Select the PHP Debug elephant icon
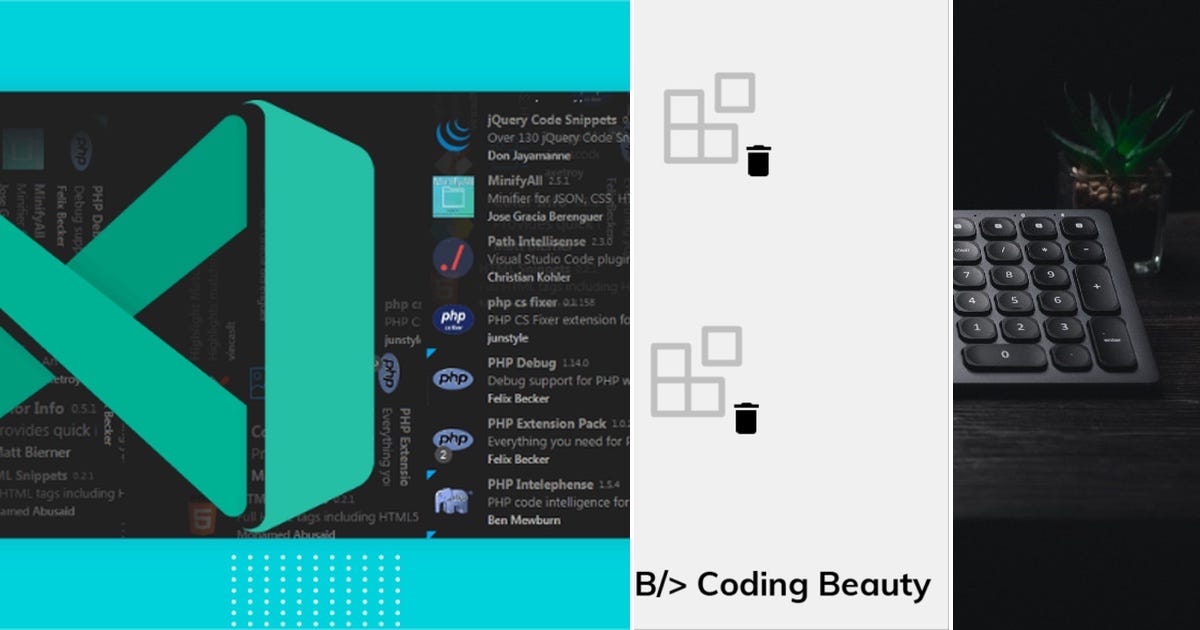Image resolution: width=1200 pixels, height=630 pixels. [x=453, y=379]
